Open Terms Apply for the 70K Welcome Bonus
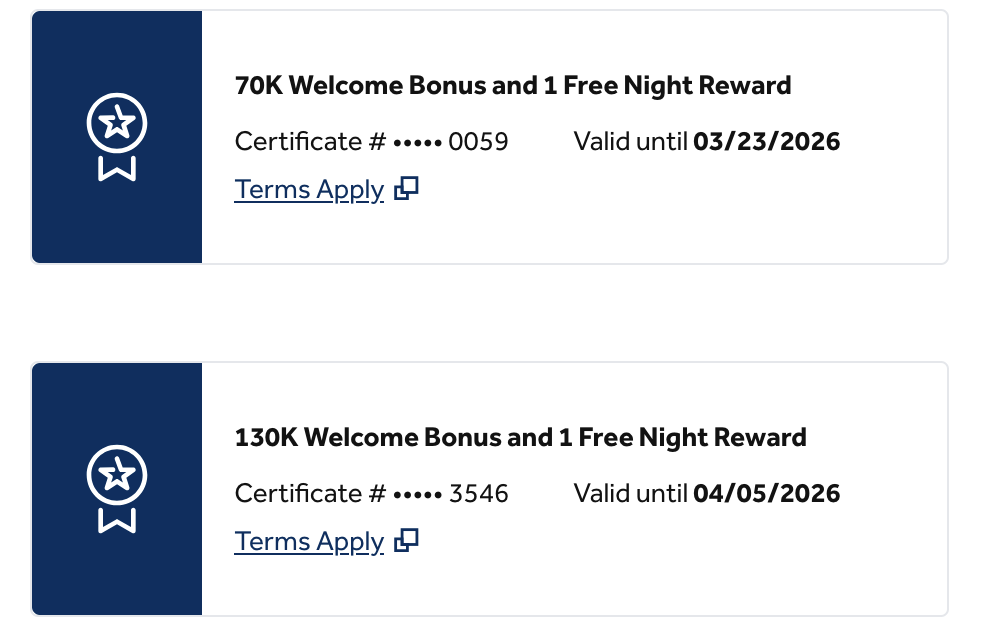This screenshot has width=984, height=634. point(309,190)
